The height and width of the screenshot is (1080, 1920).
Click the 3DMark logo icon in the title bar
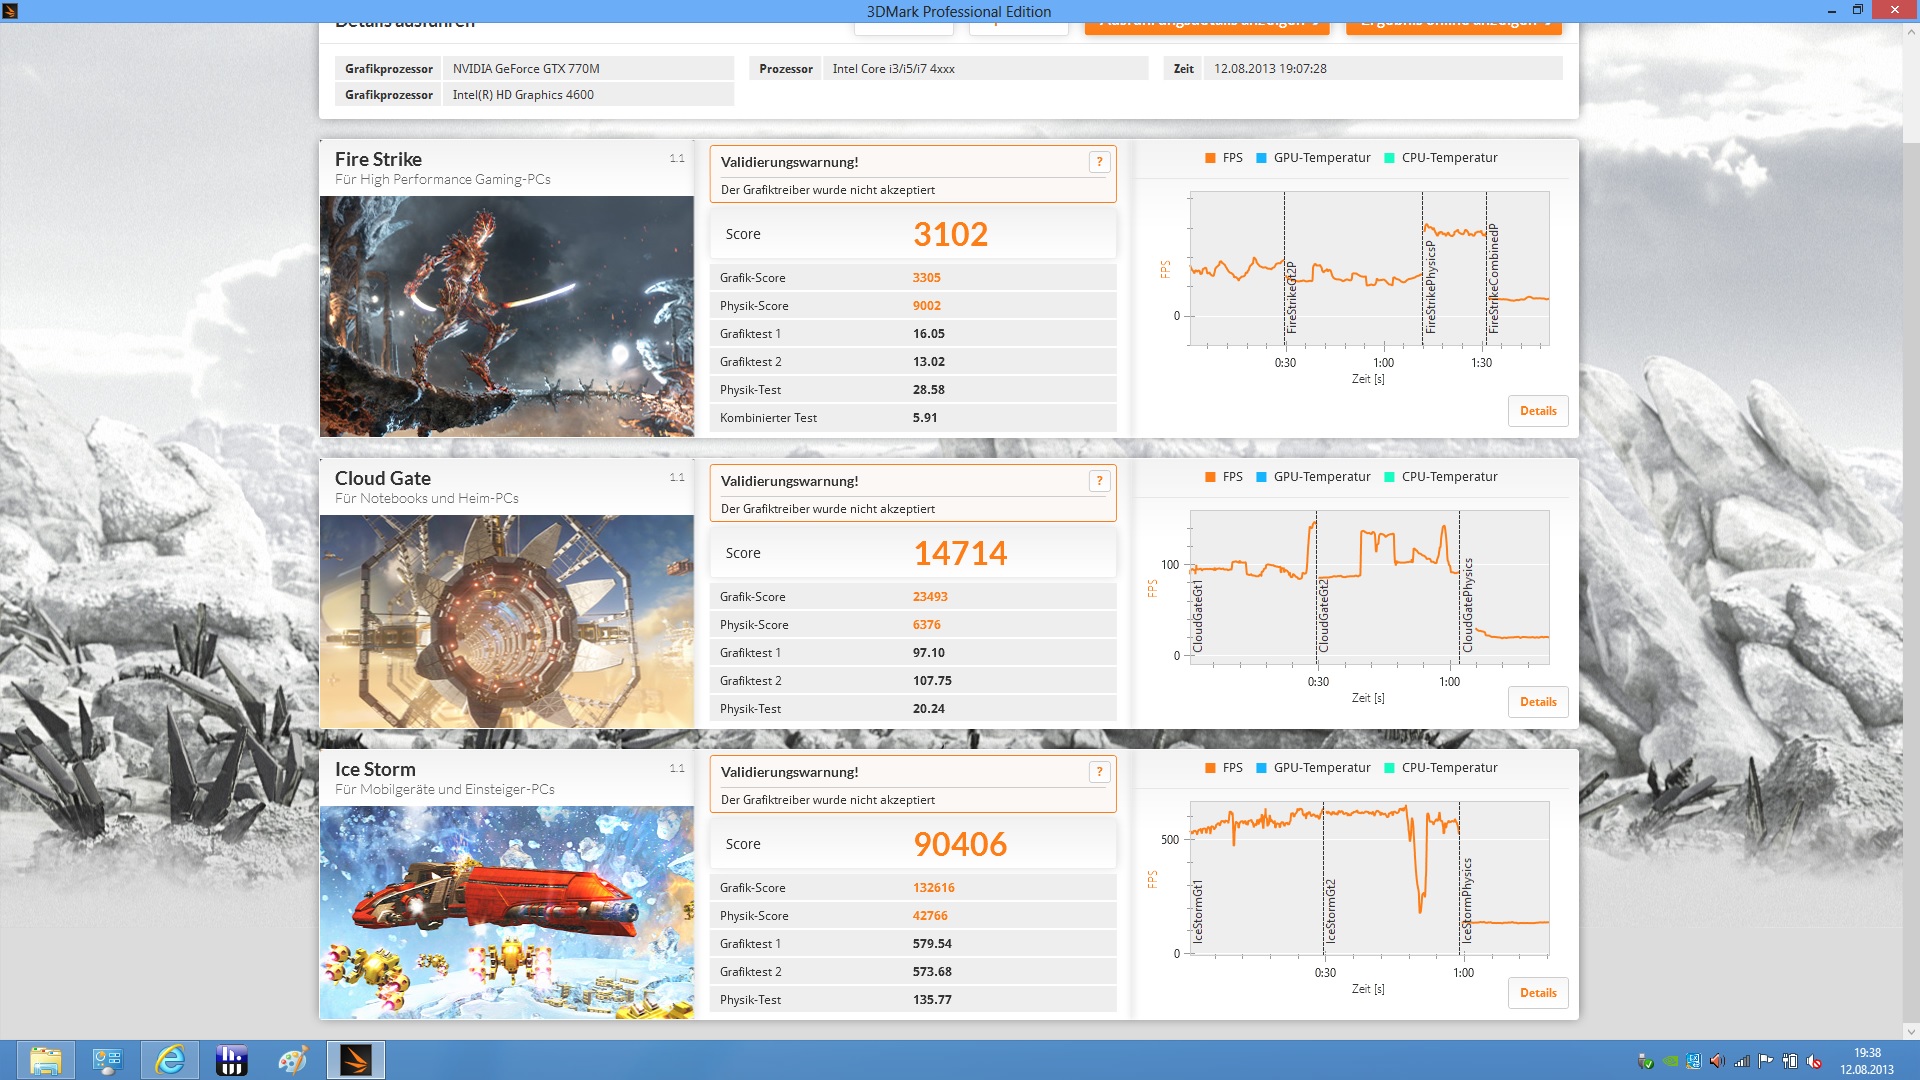(x=10, y=11)
